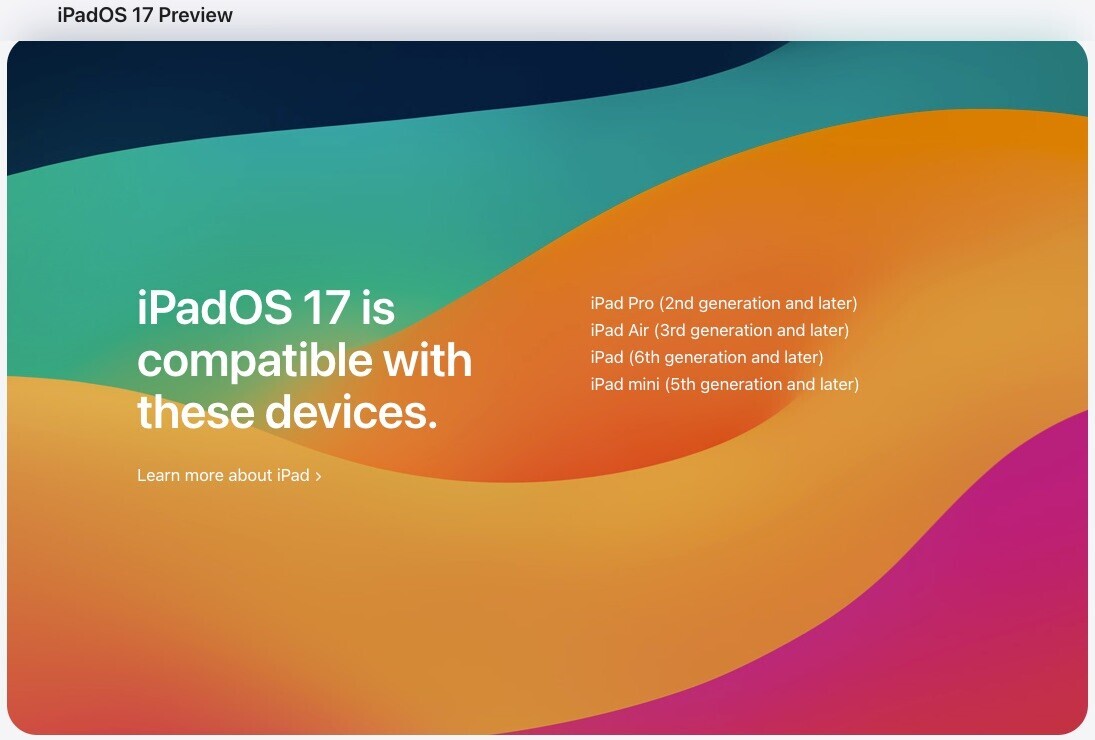Image resolution: width=1095 pixels, height=740 pixels.
Task: Click the "iPad Pro (2nd generation and later)" line
Action: (x=723, y=303)
